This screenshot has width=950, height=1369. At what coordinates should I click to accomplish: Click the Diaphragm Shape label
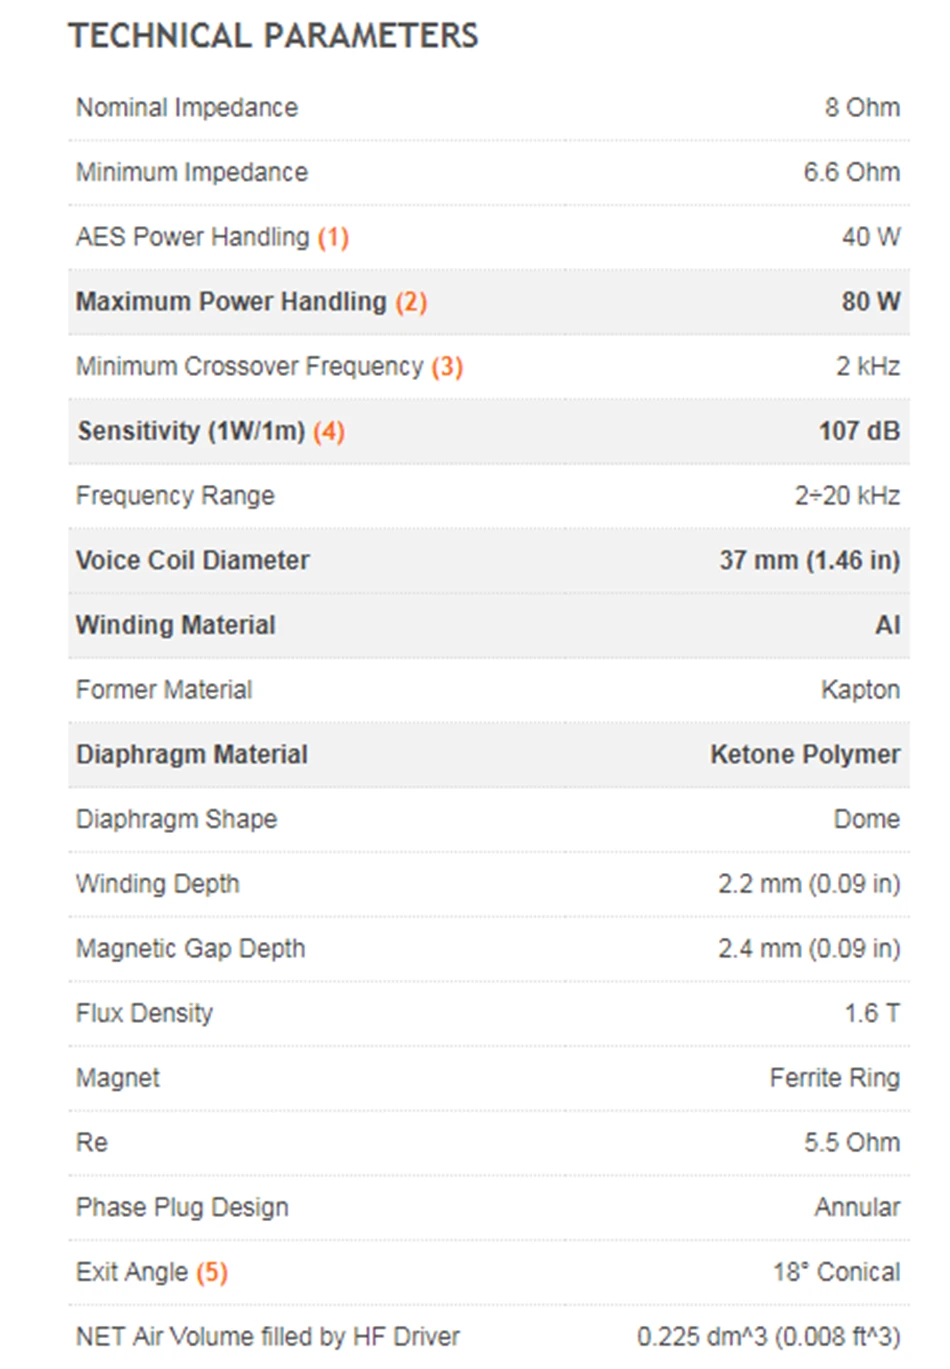pos(177,819)
